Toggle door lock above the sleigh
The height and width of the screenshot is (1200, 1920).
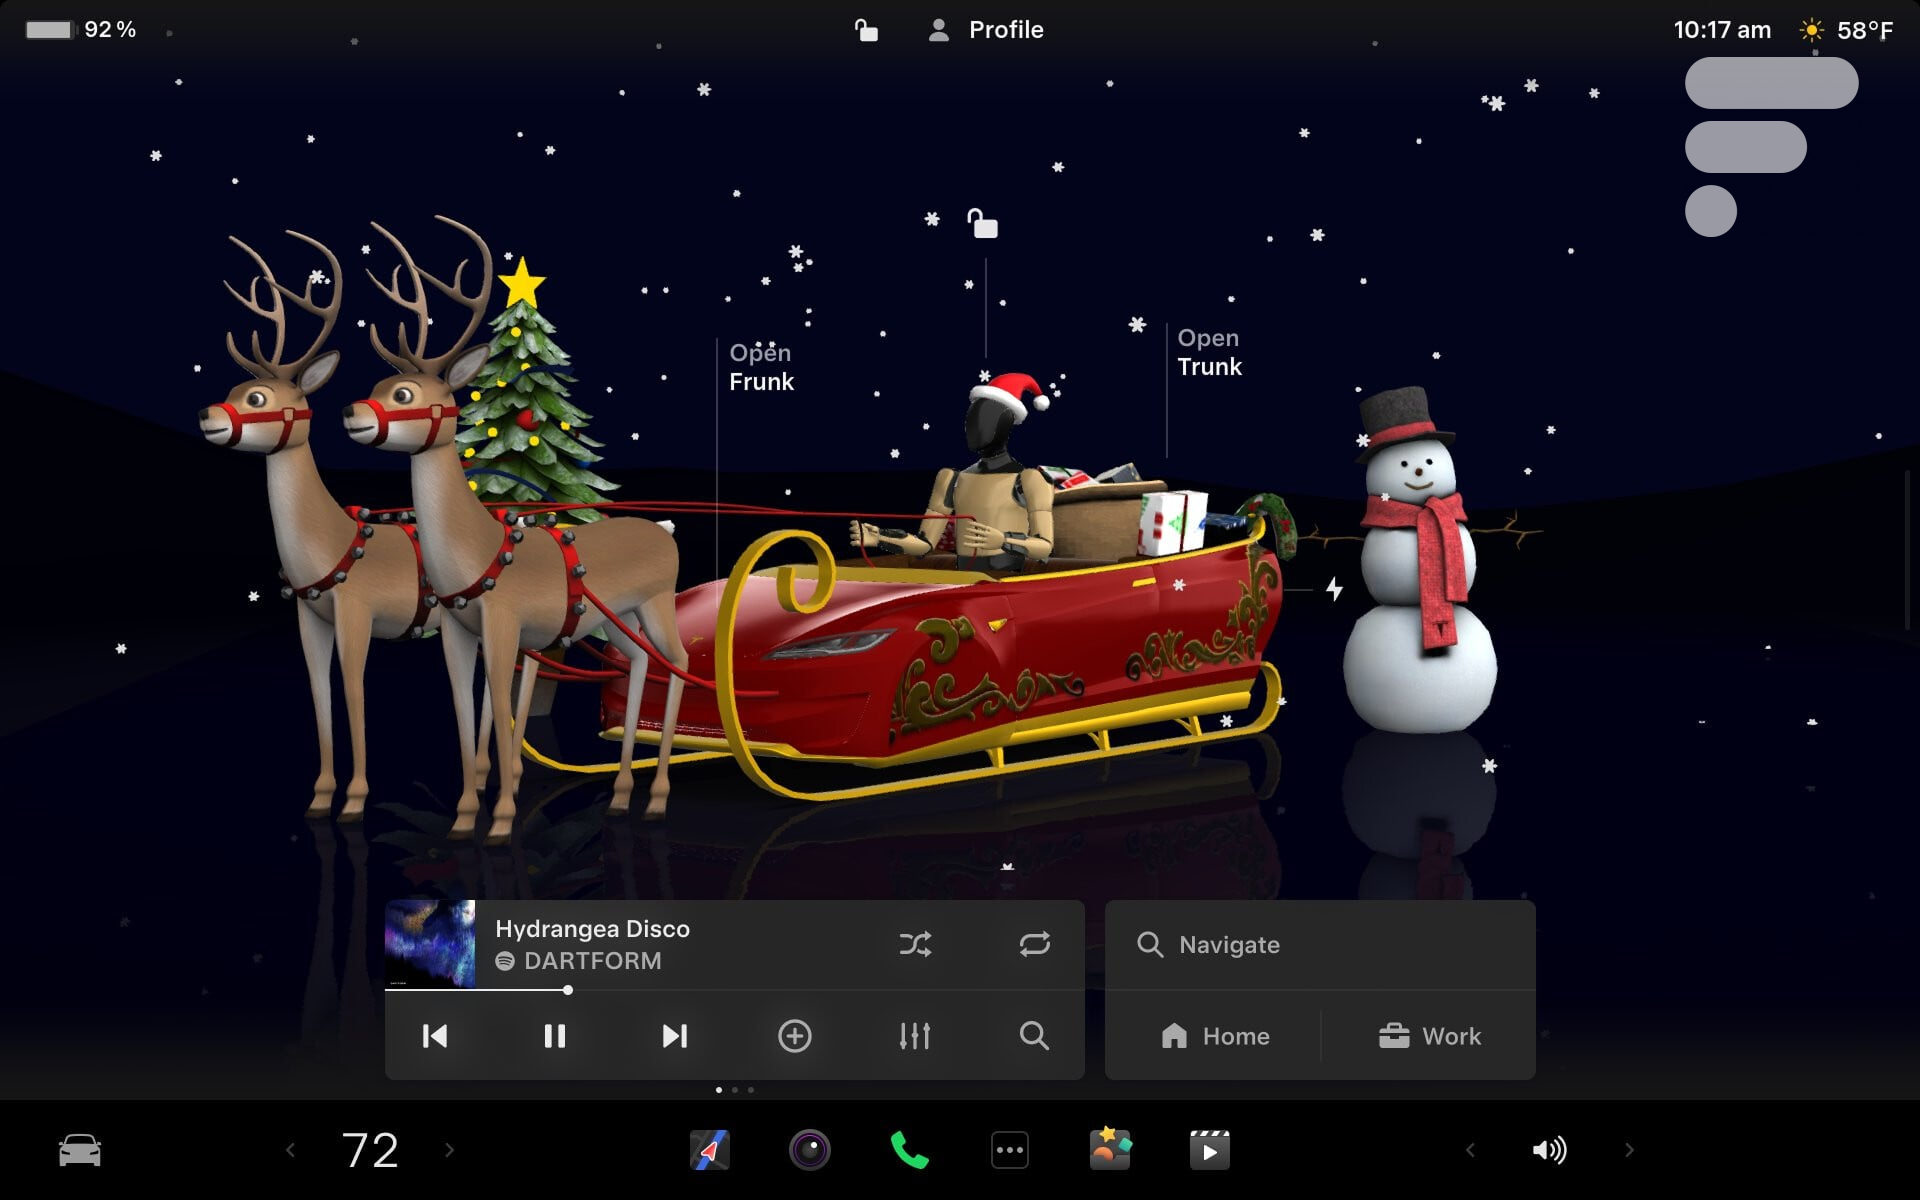pyautogui.click(x=982, y=223)
